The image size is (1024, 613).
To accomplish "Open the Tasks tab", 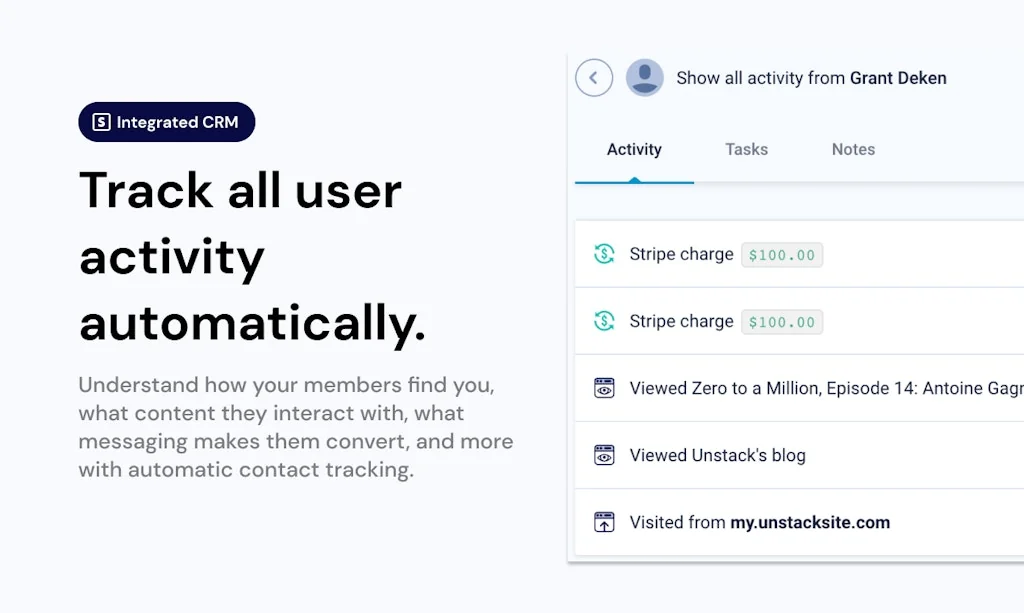I will coord(746,149).
